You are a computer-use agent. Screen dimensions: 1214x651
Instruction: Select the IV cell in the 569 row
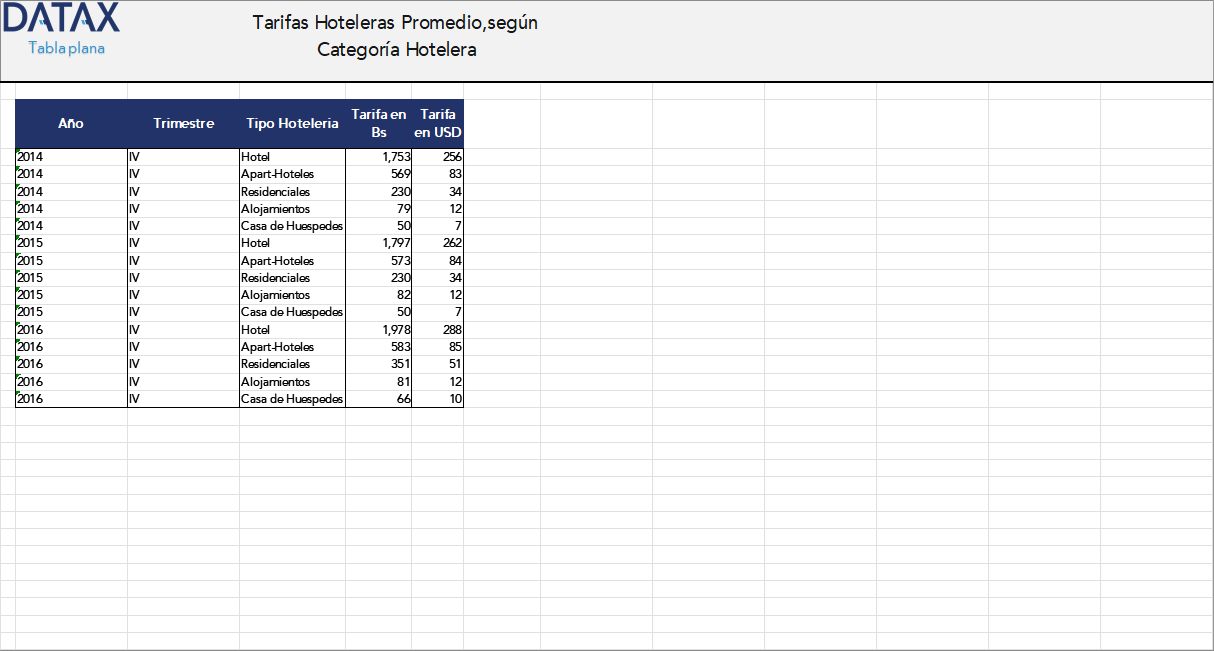(183, 174)
